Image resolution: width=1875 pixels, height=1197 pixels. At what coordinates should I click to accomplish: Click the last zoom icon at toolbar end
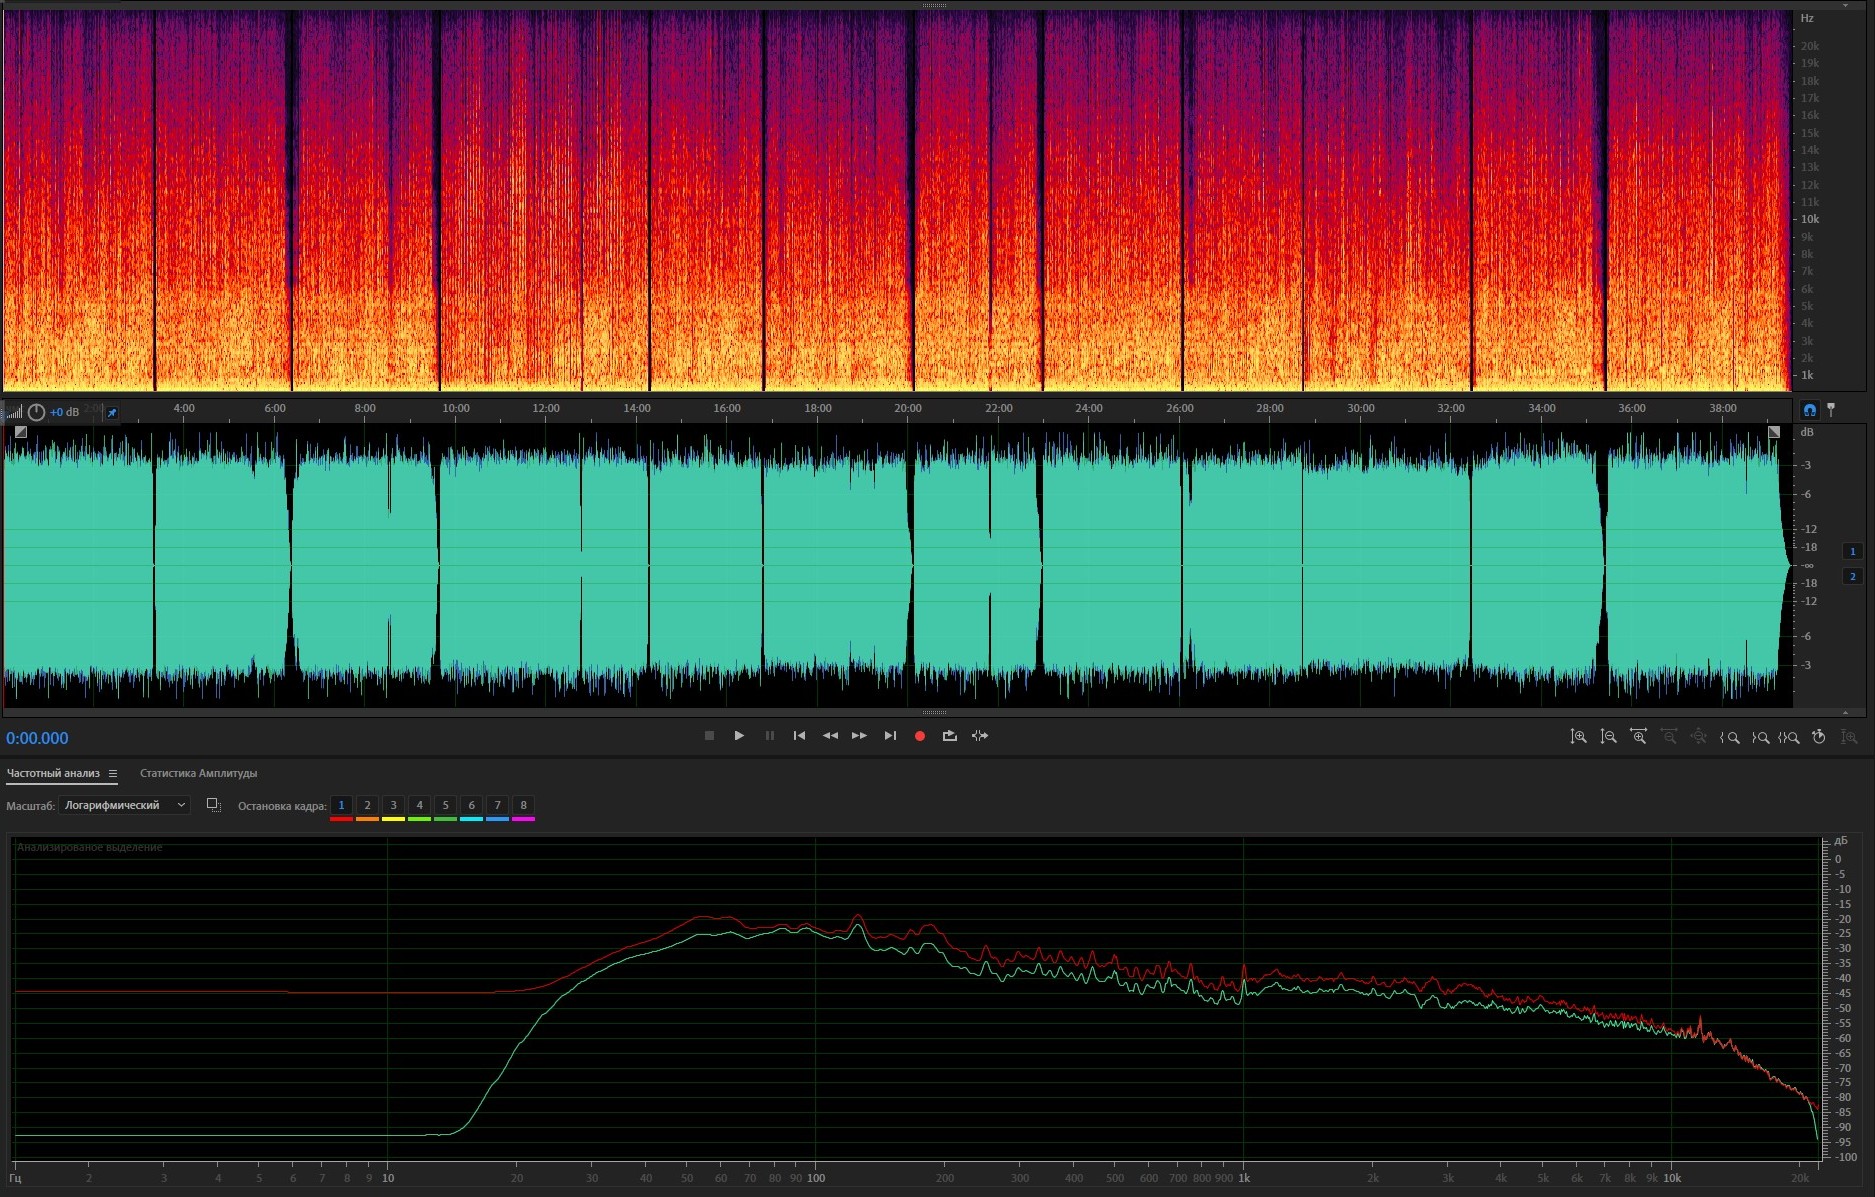tap(1849, 737)
